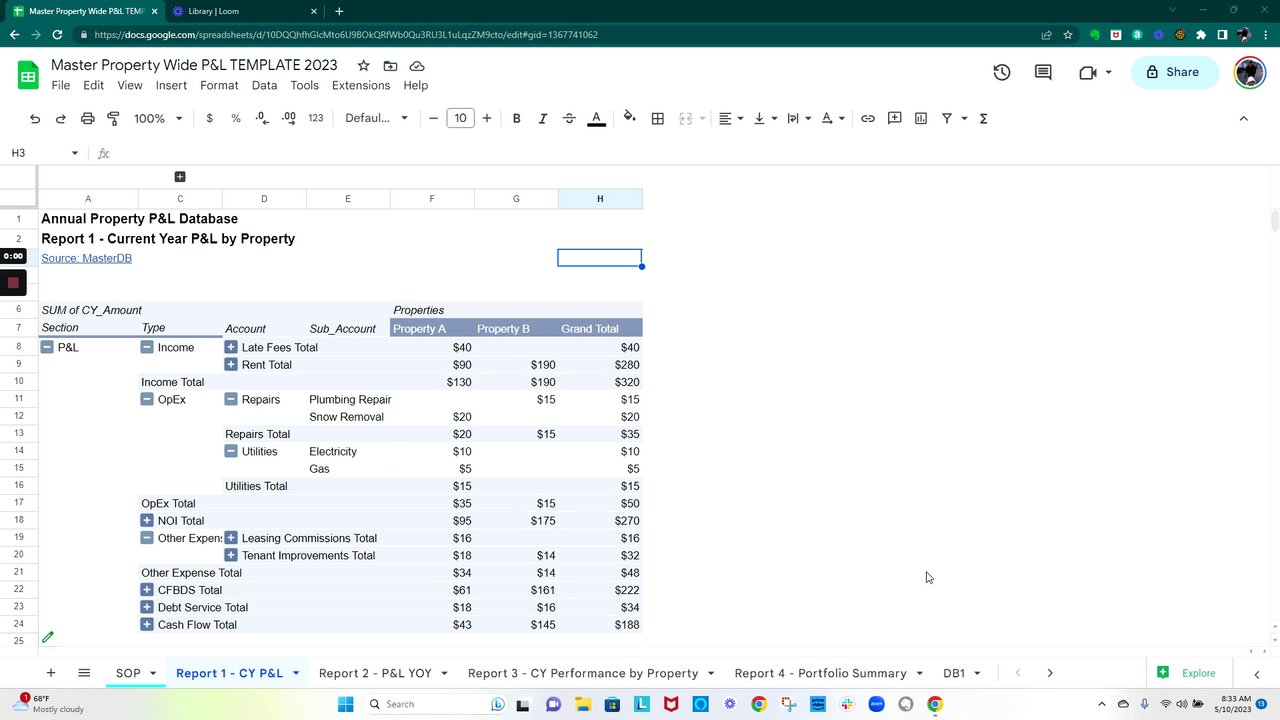Start a Meet call via camera icon

[x=1088, y=72]
